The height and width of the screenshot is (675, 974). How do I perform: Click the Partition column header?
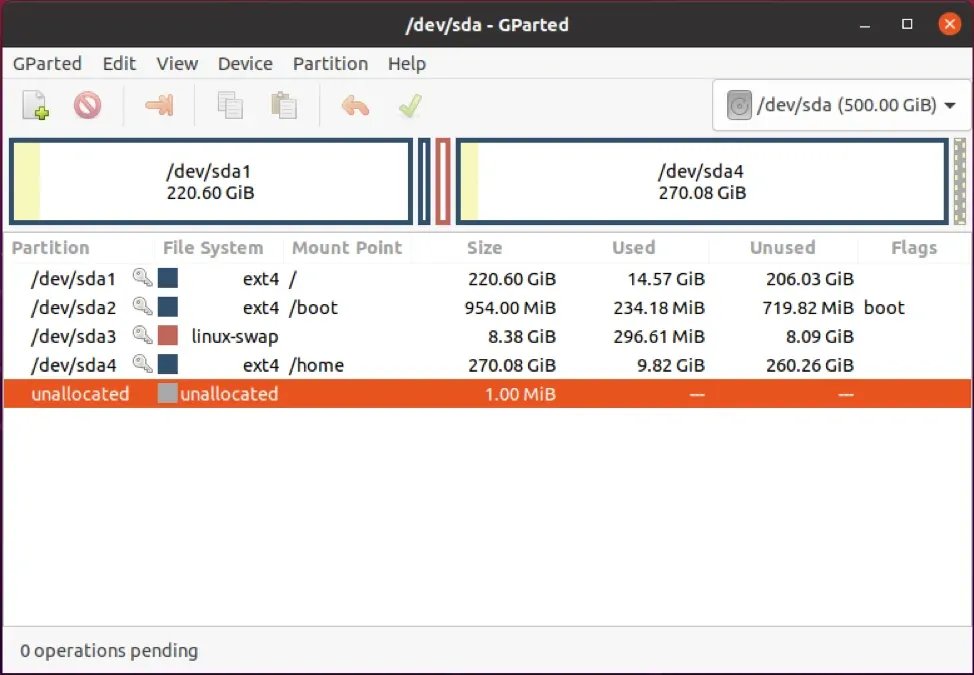(79, 247)
